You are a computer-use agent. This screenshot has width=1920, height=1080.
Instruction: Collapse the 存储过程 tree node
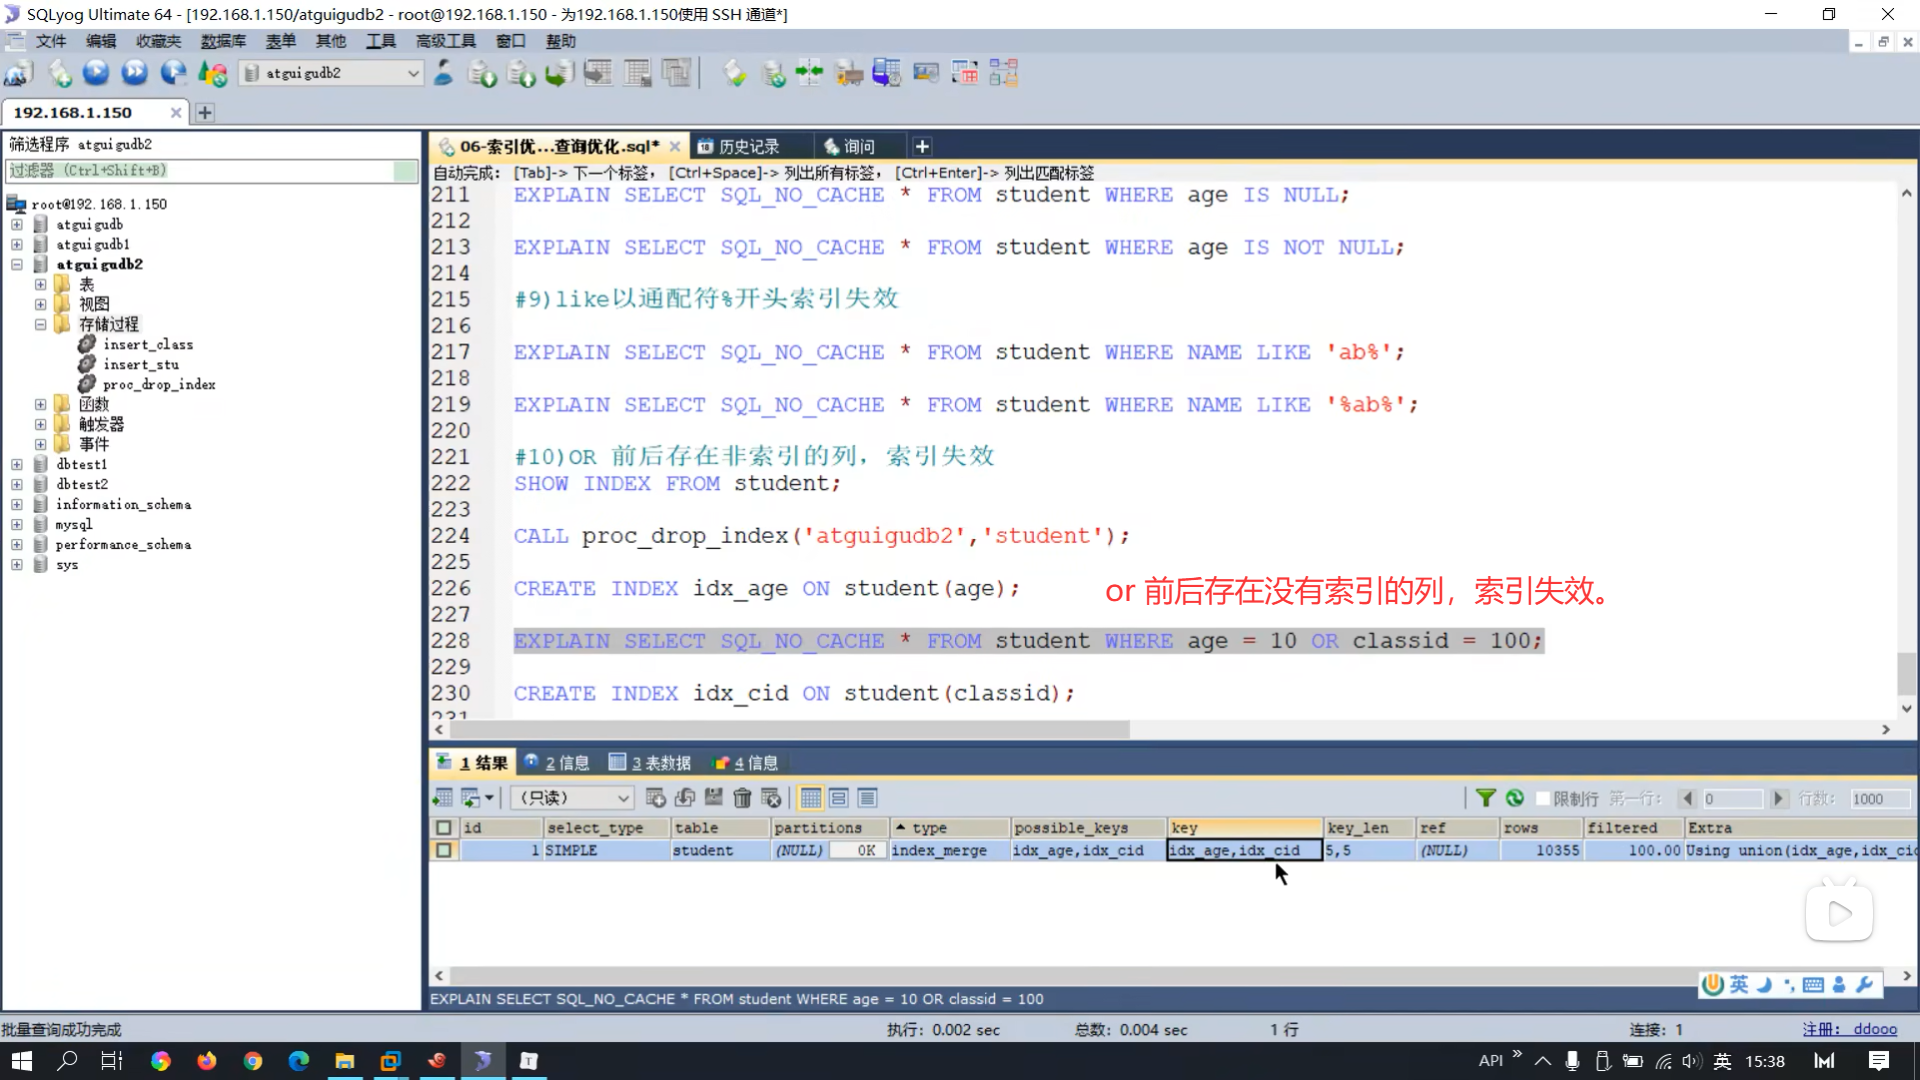point(41,324)
